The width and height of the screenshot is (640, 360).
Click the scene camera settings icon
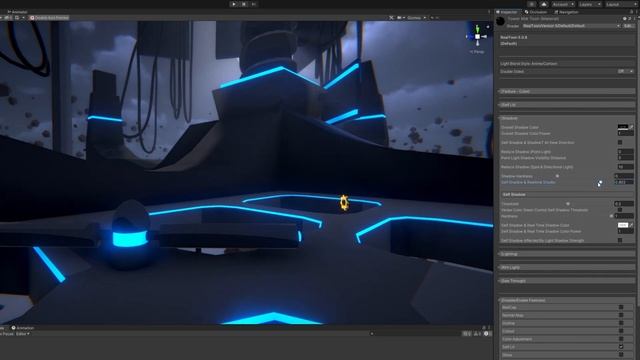(x=400, y=18)
